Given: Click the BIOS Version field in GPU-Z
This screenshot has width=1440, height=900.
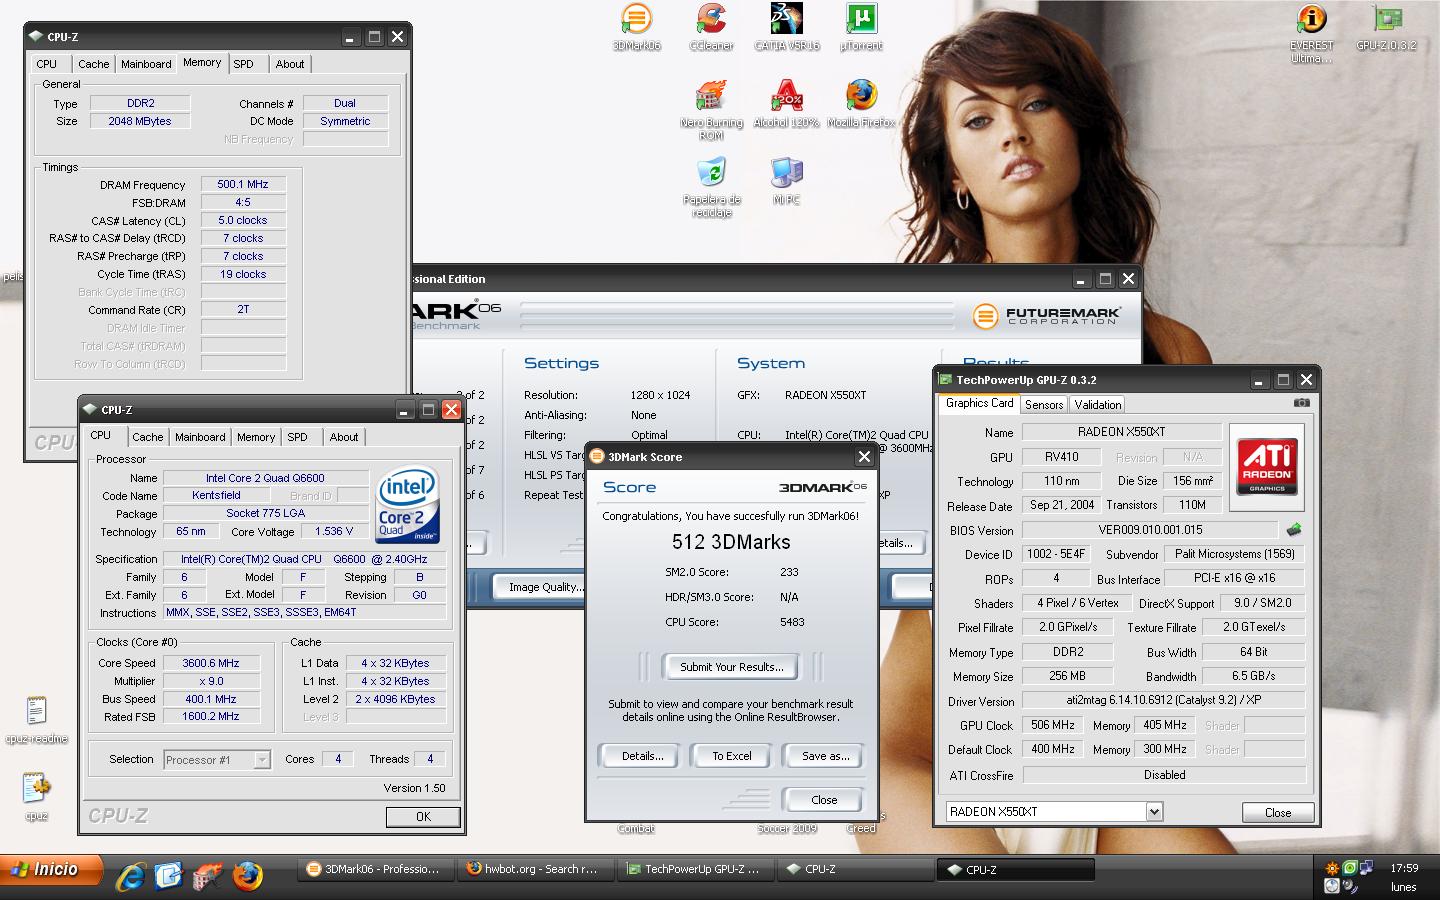Looking at the screenshot, I should click(1149, 530).
